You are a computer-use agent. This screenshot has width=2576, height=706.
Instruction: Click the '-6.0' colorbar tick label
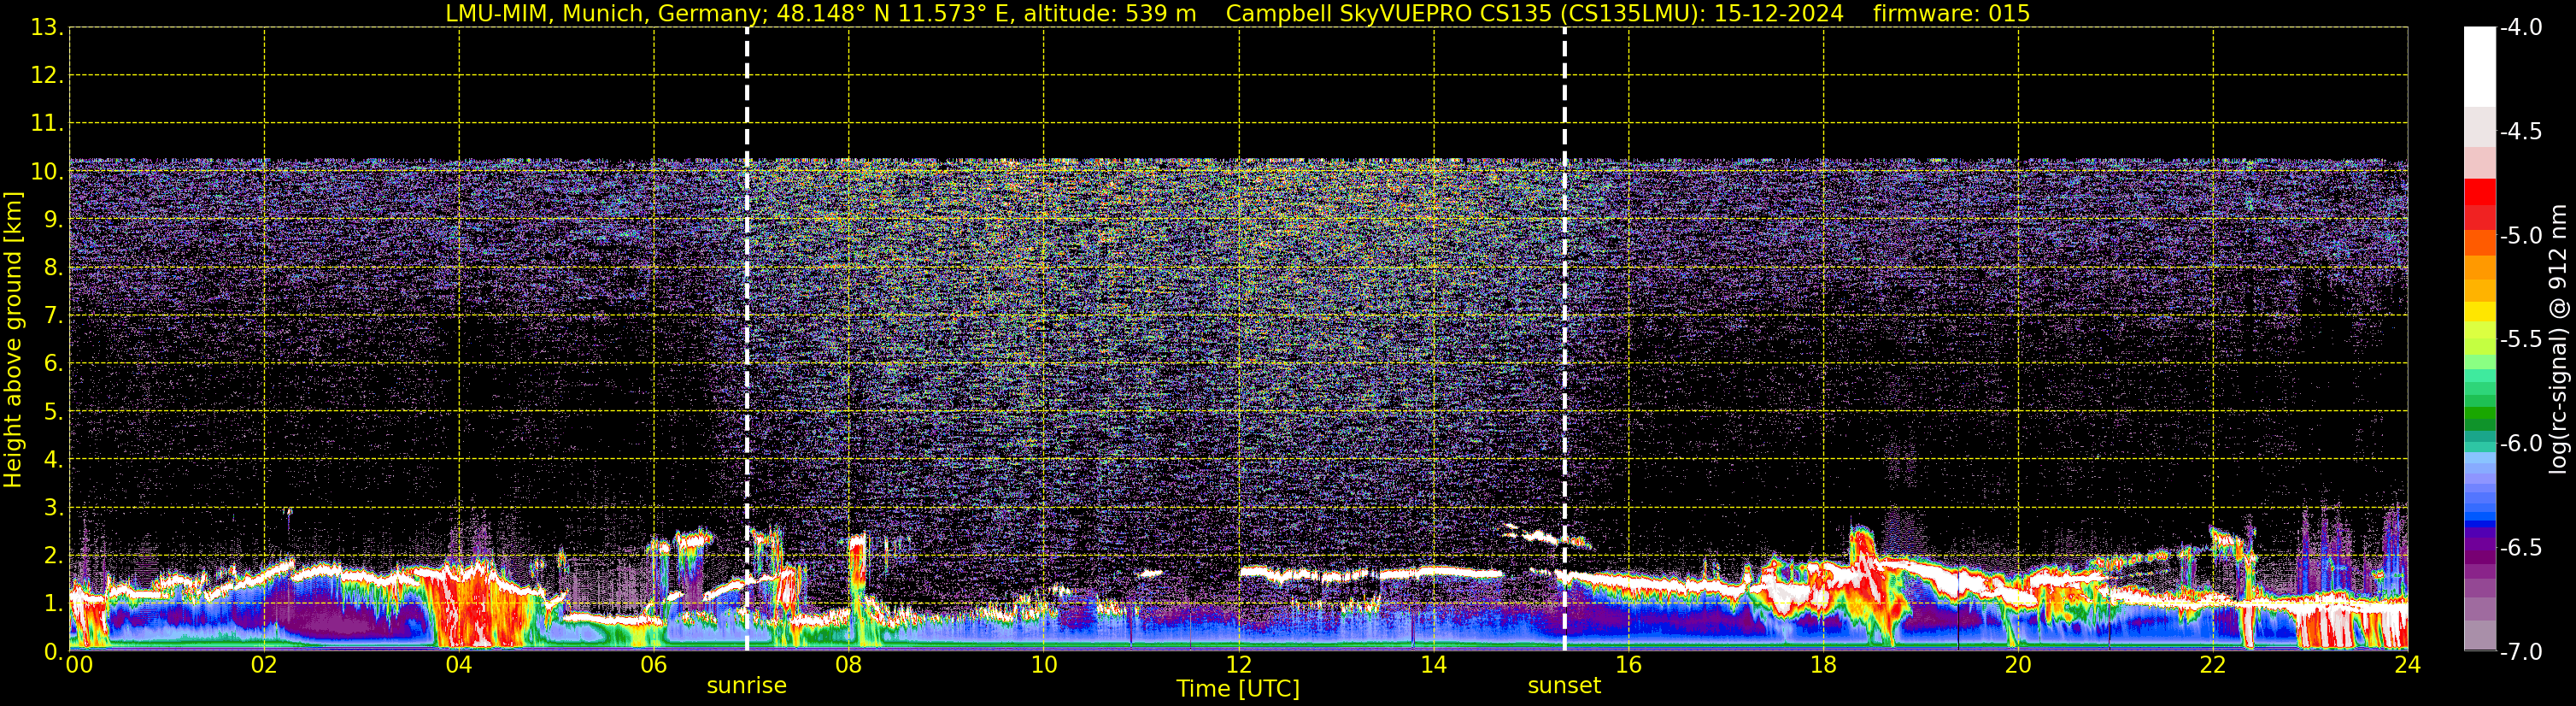tap(2521, 443)
